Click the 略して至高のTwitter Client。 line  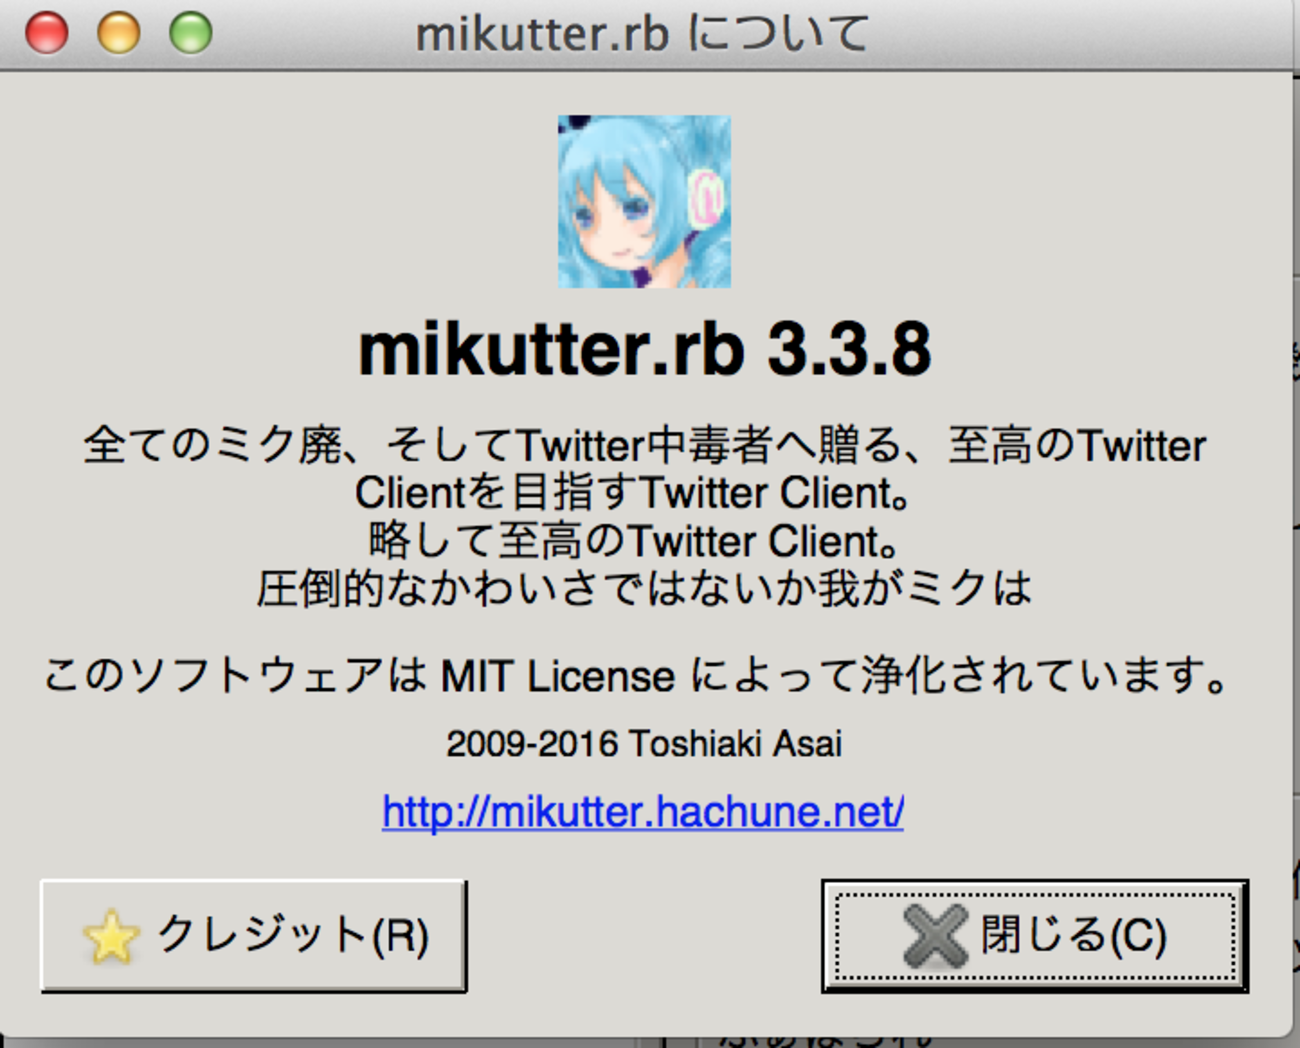click(634, 541)
